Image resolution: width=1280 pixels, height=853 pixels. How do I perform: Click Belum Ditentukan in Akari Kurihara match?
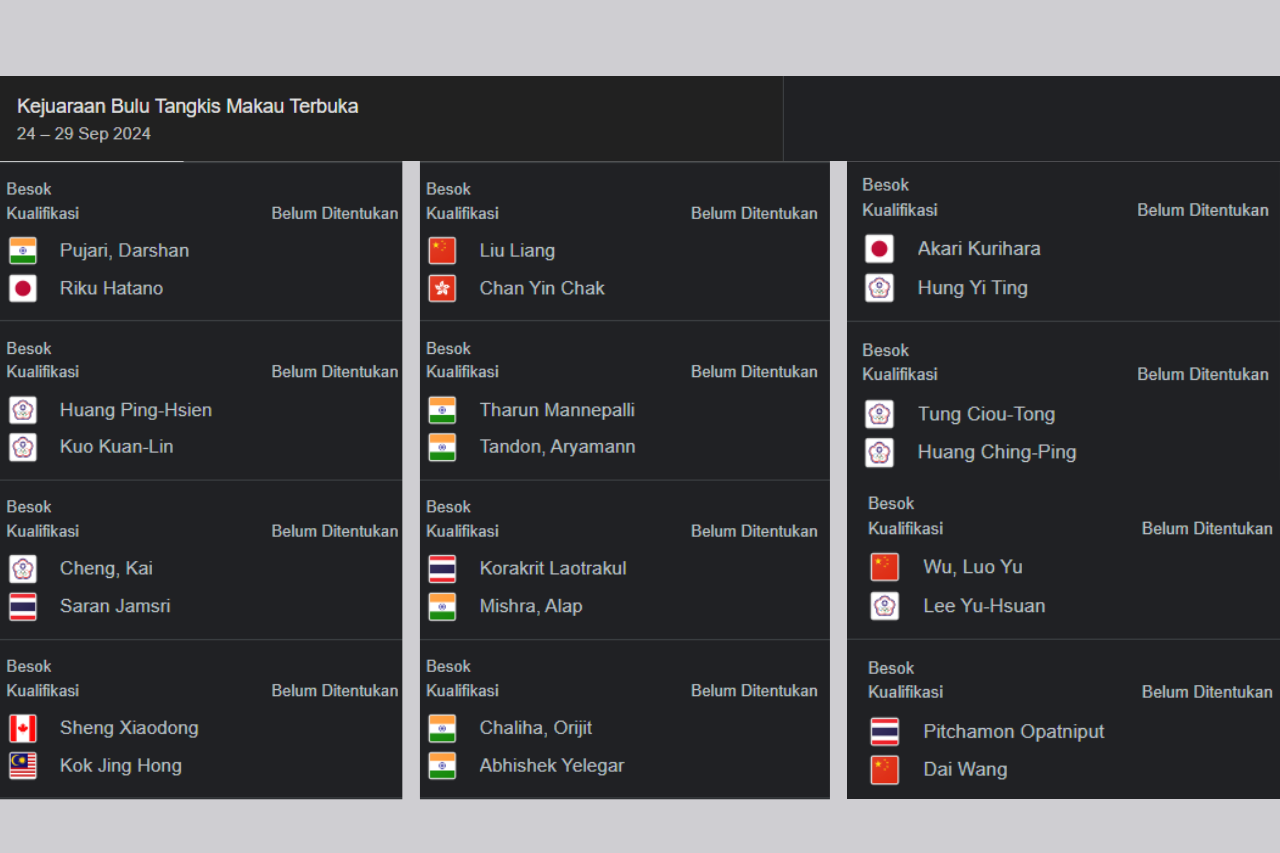(1203, 210)
